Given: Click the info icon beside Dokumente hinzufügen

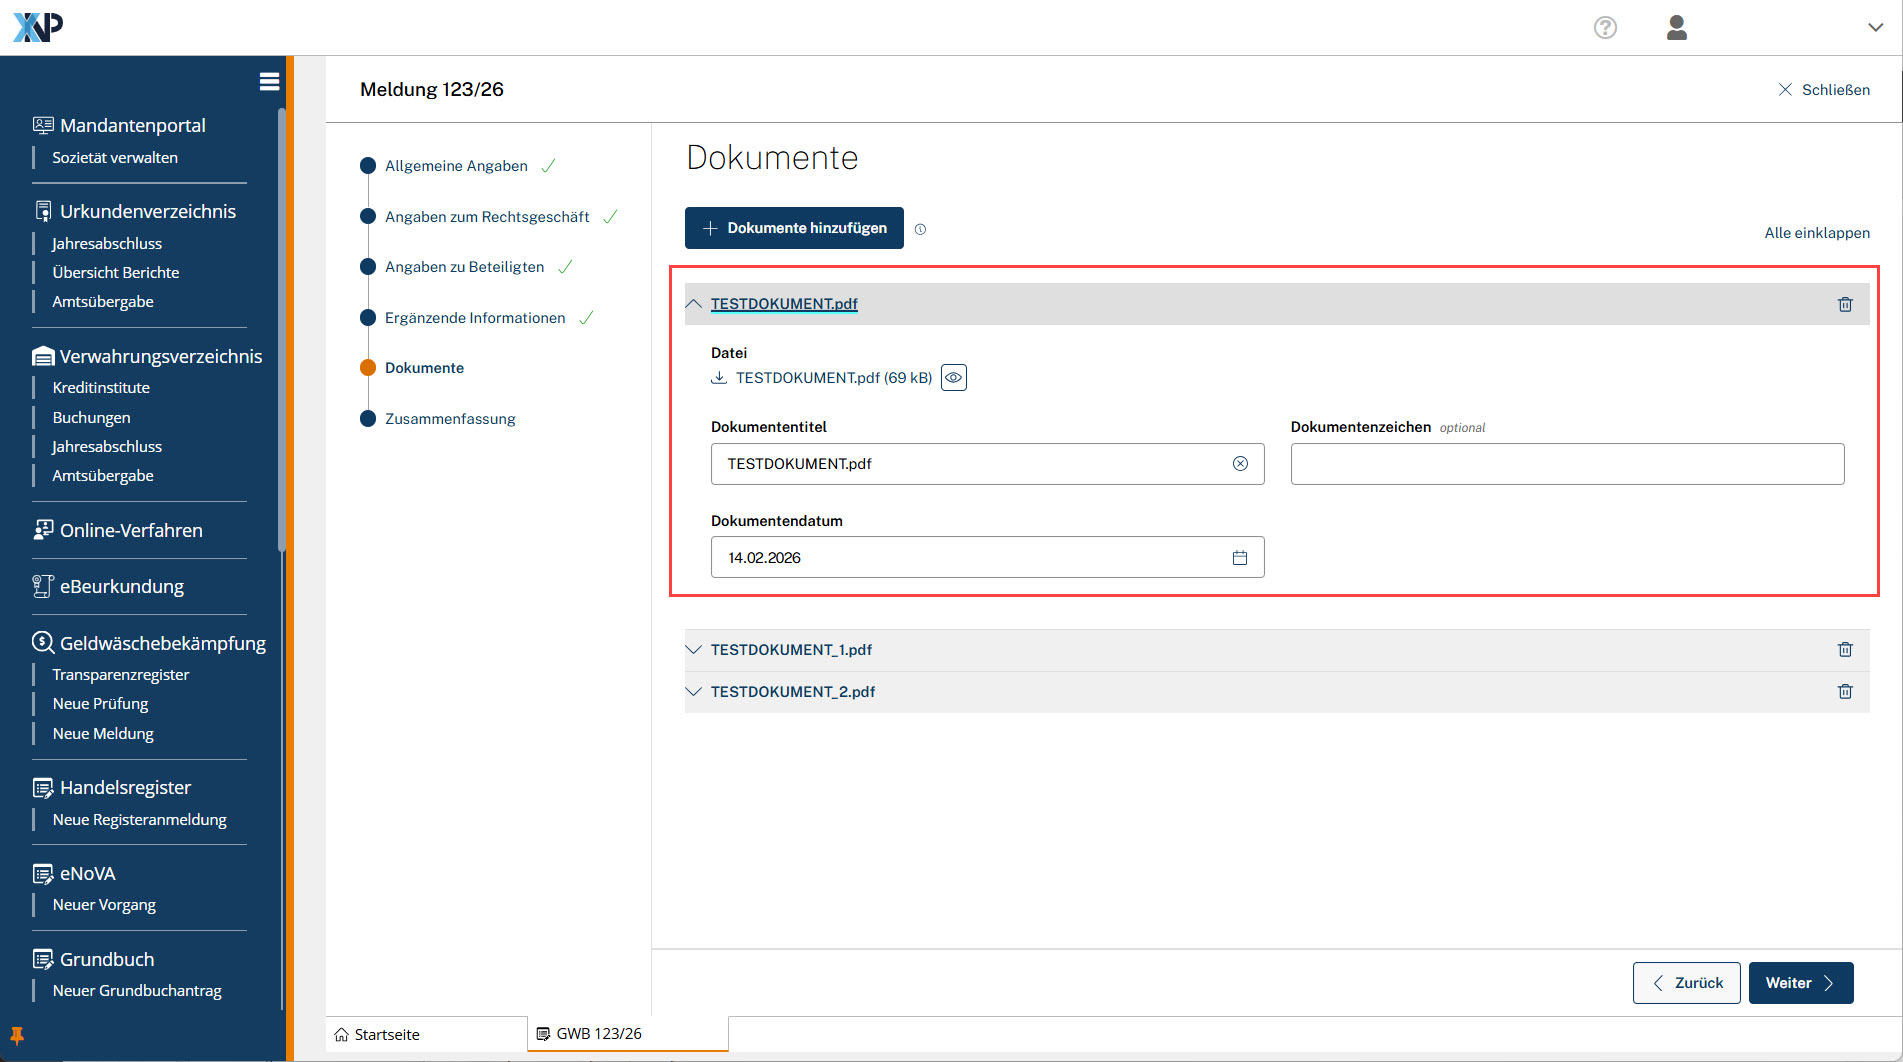Looking at the screenshot, I should [921, 229].
